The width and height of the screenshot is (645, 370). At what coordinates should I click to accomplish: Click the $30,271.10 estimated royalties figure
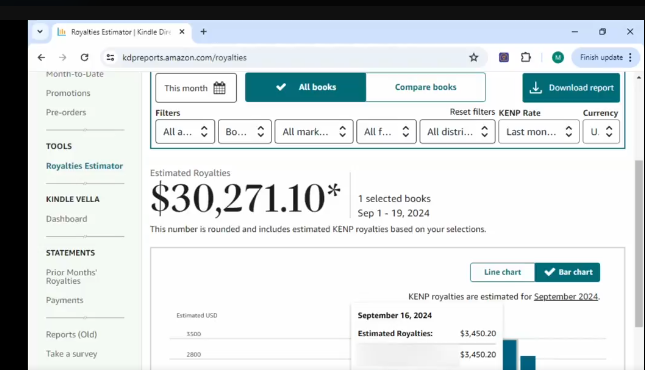click(x=245, y=198)
